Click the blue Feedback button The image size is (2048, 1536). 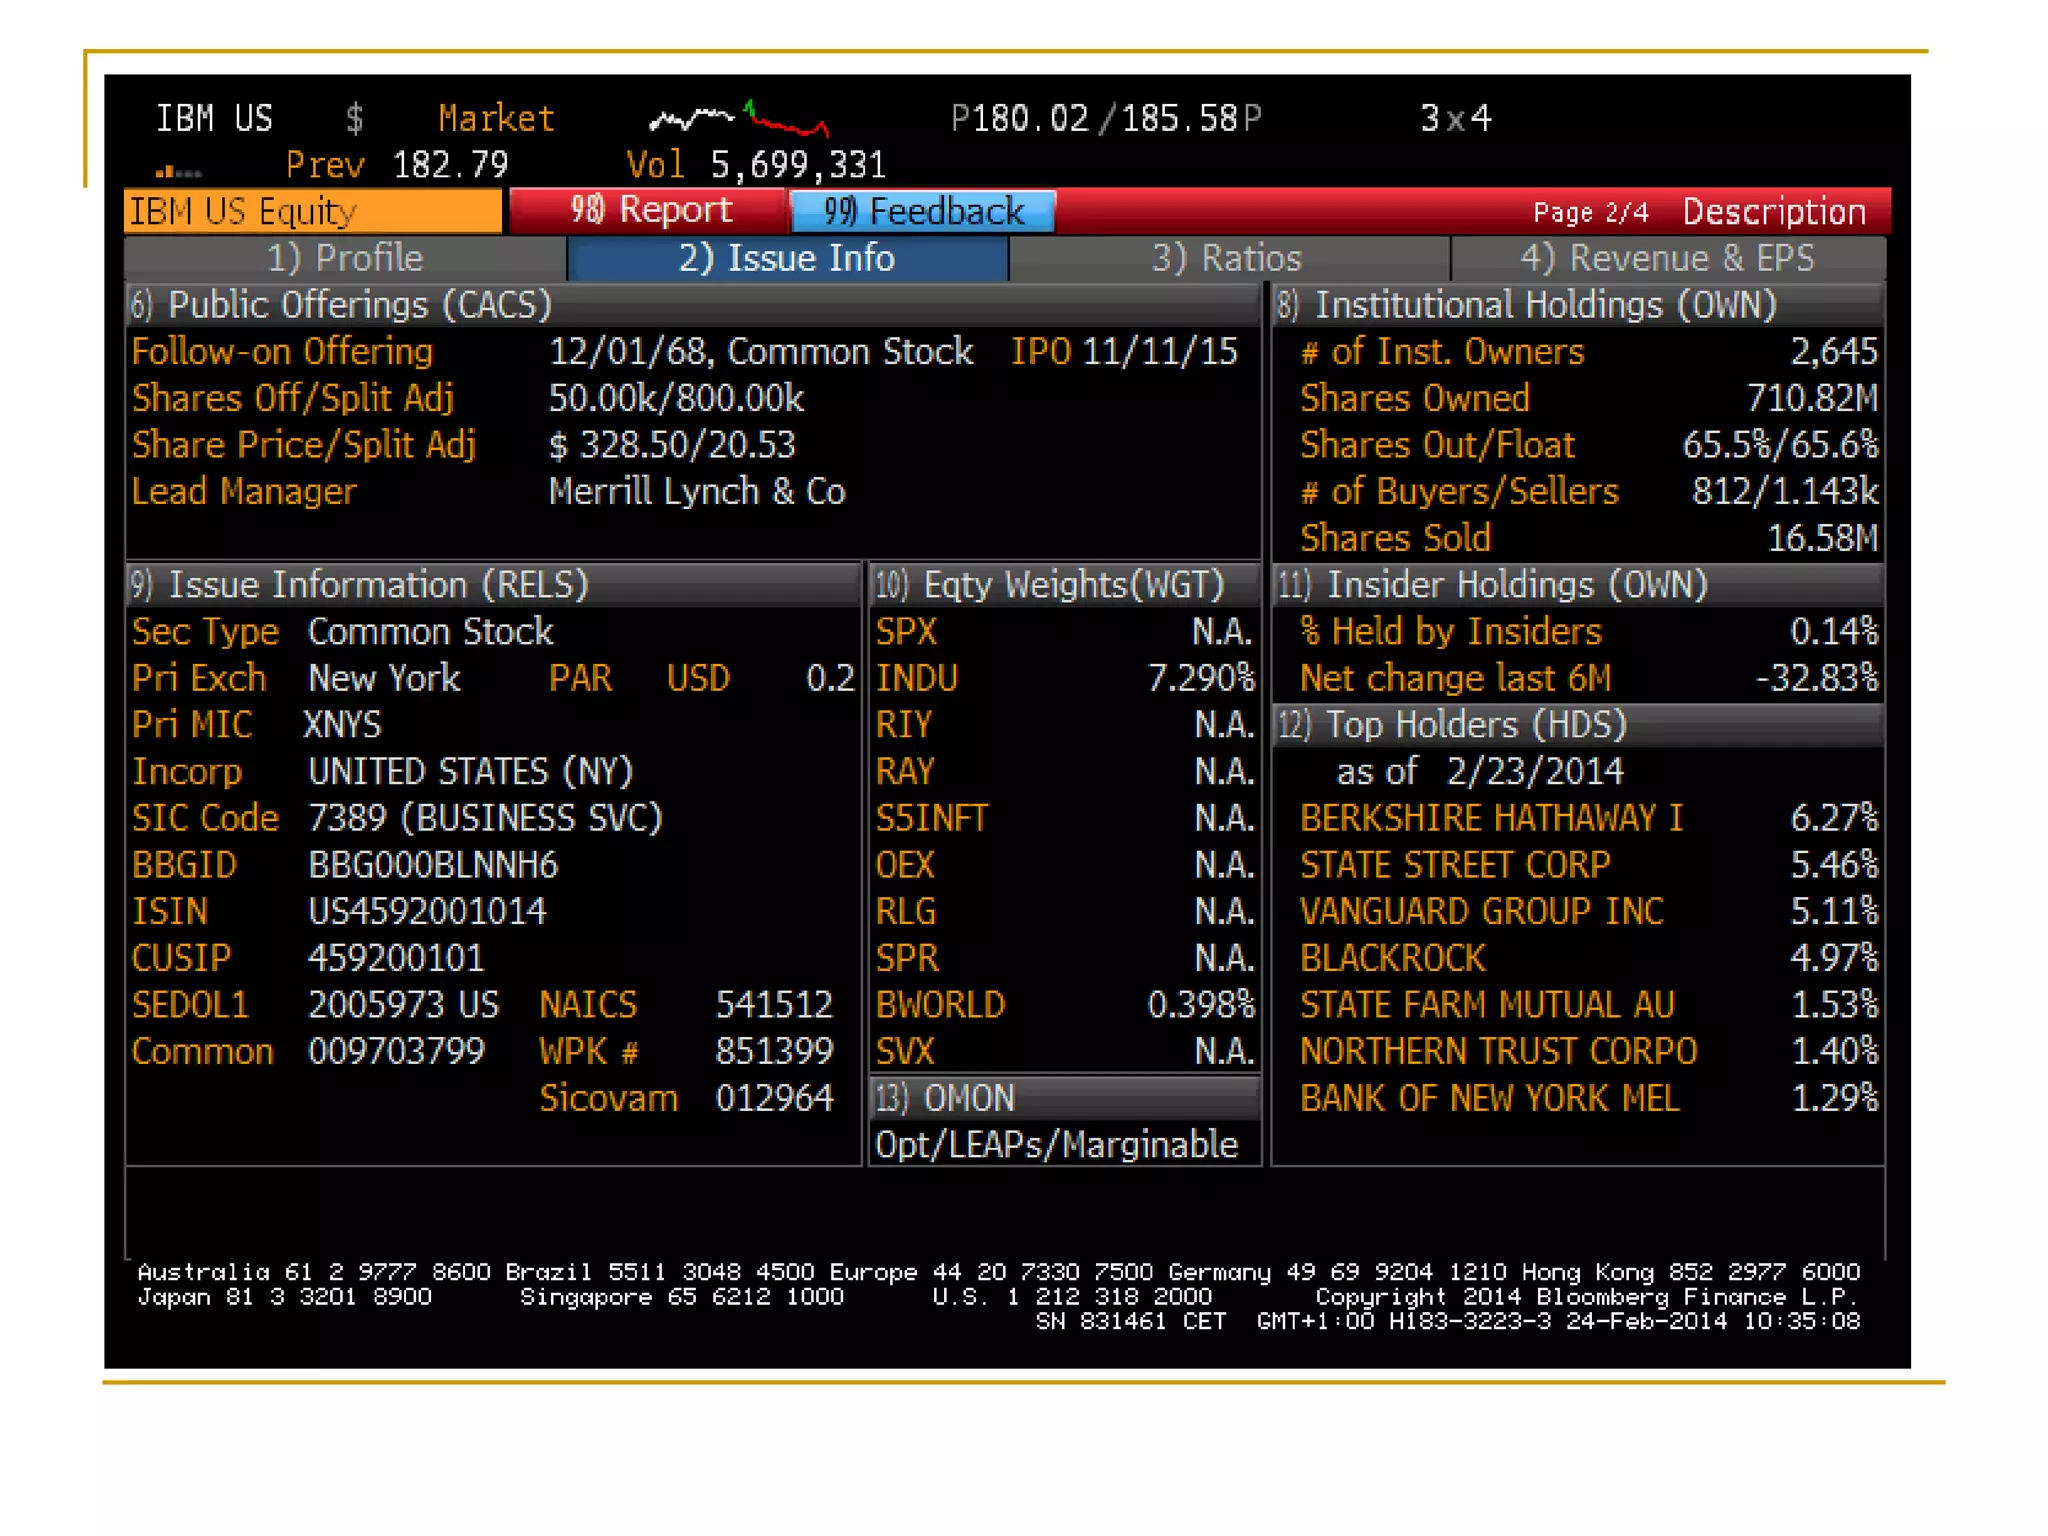(923, 211)
